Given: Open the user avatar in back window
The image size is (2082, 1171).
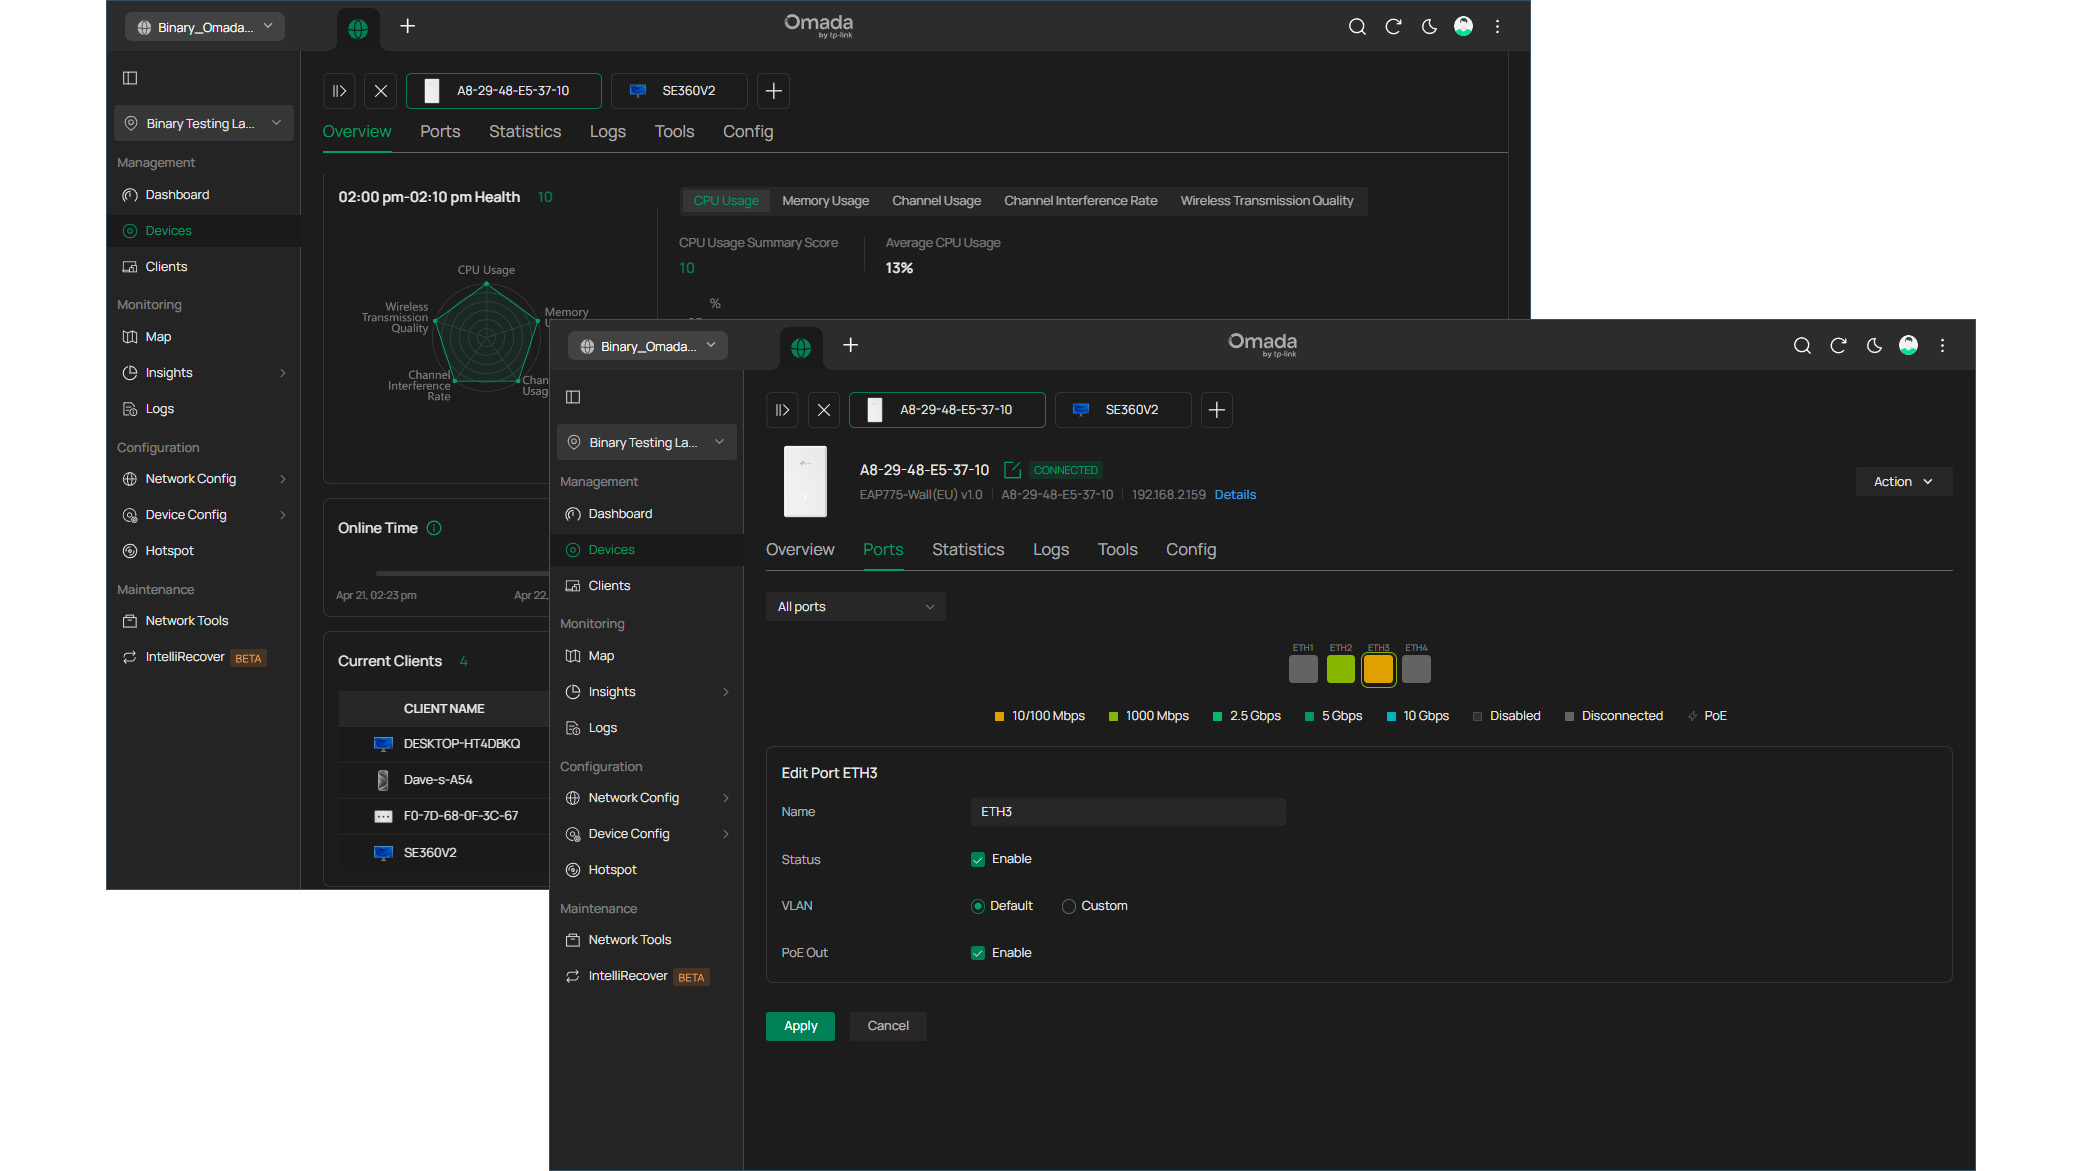Looking at the screenshot, I should 1464,27.
